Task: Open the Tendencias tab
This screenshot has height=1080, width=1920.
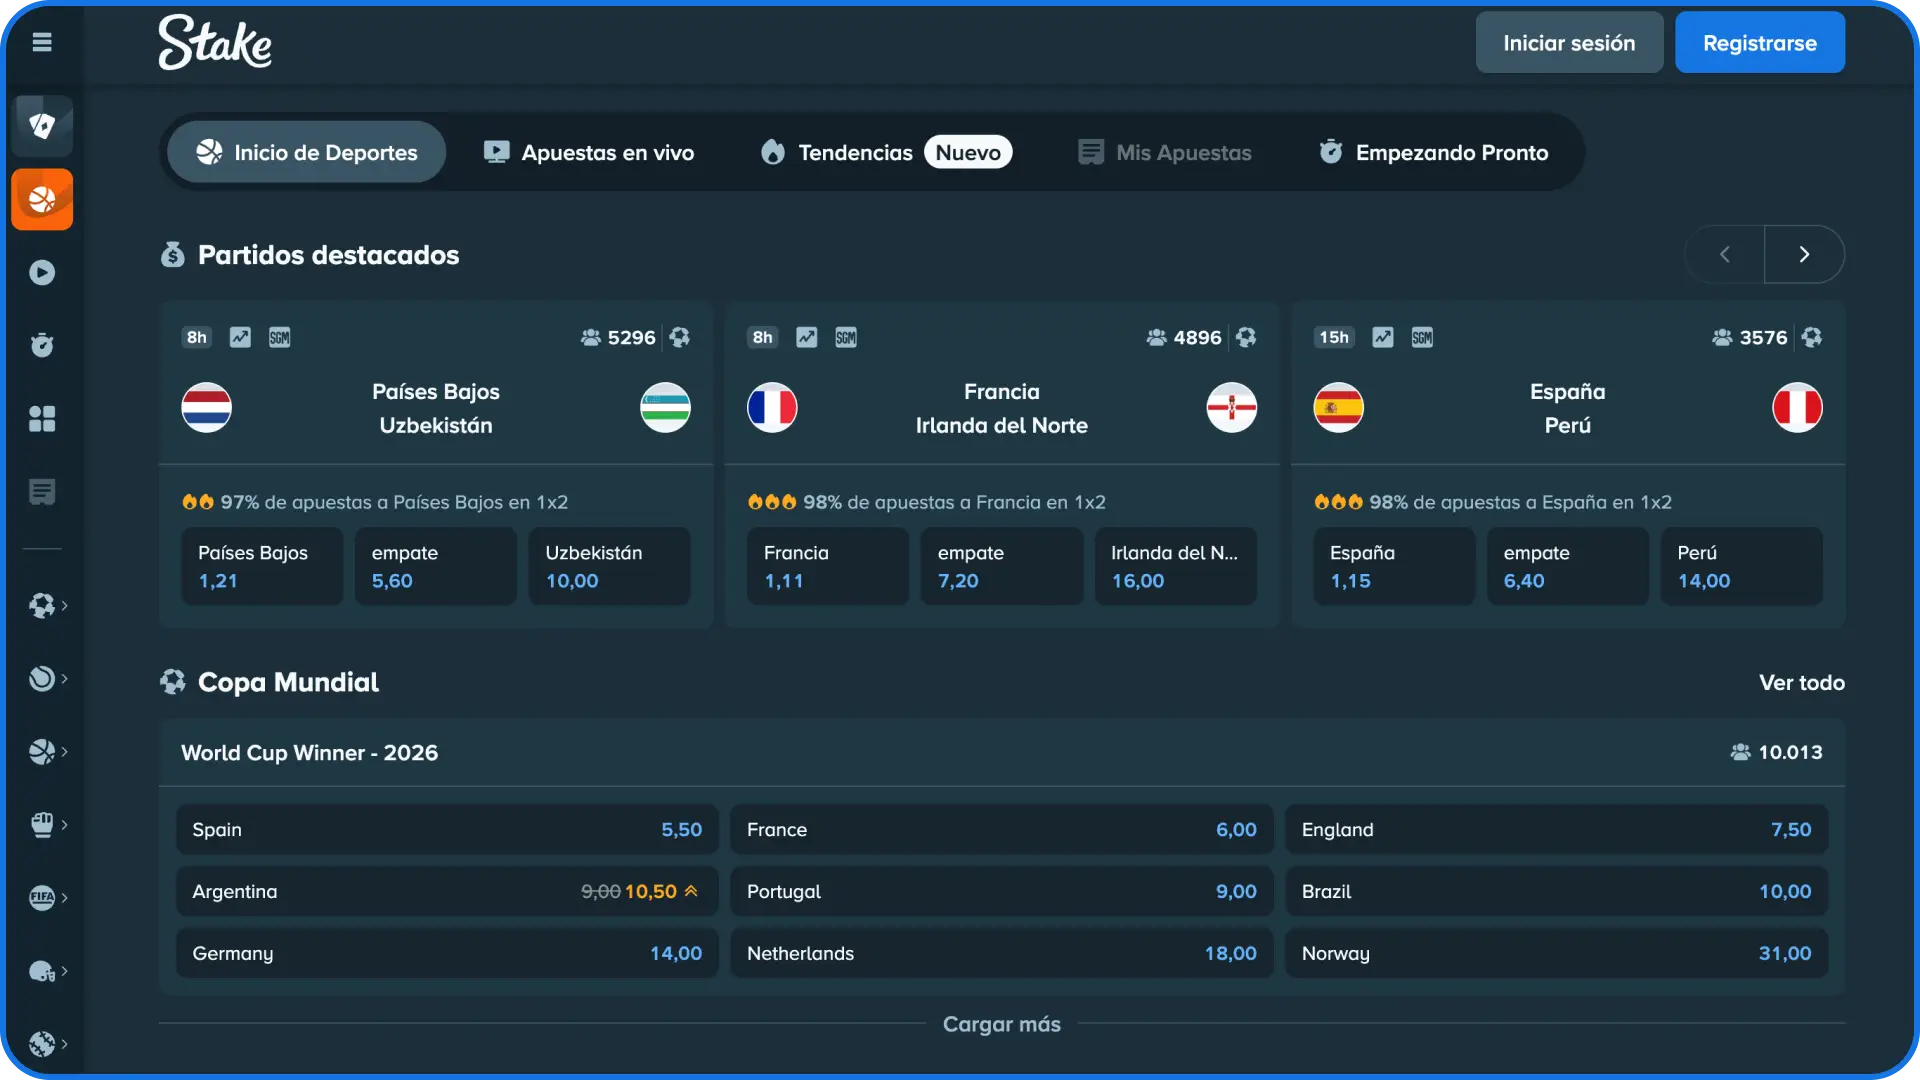Action: pos(886,152)
